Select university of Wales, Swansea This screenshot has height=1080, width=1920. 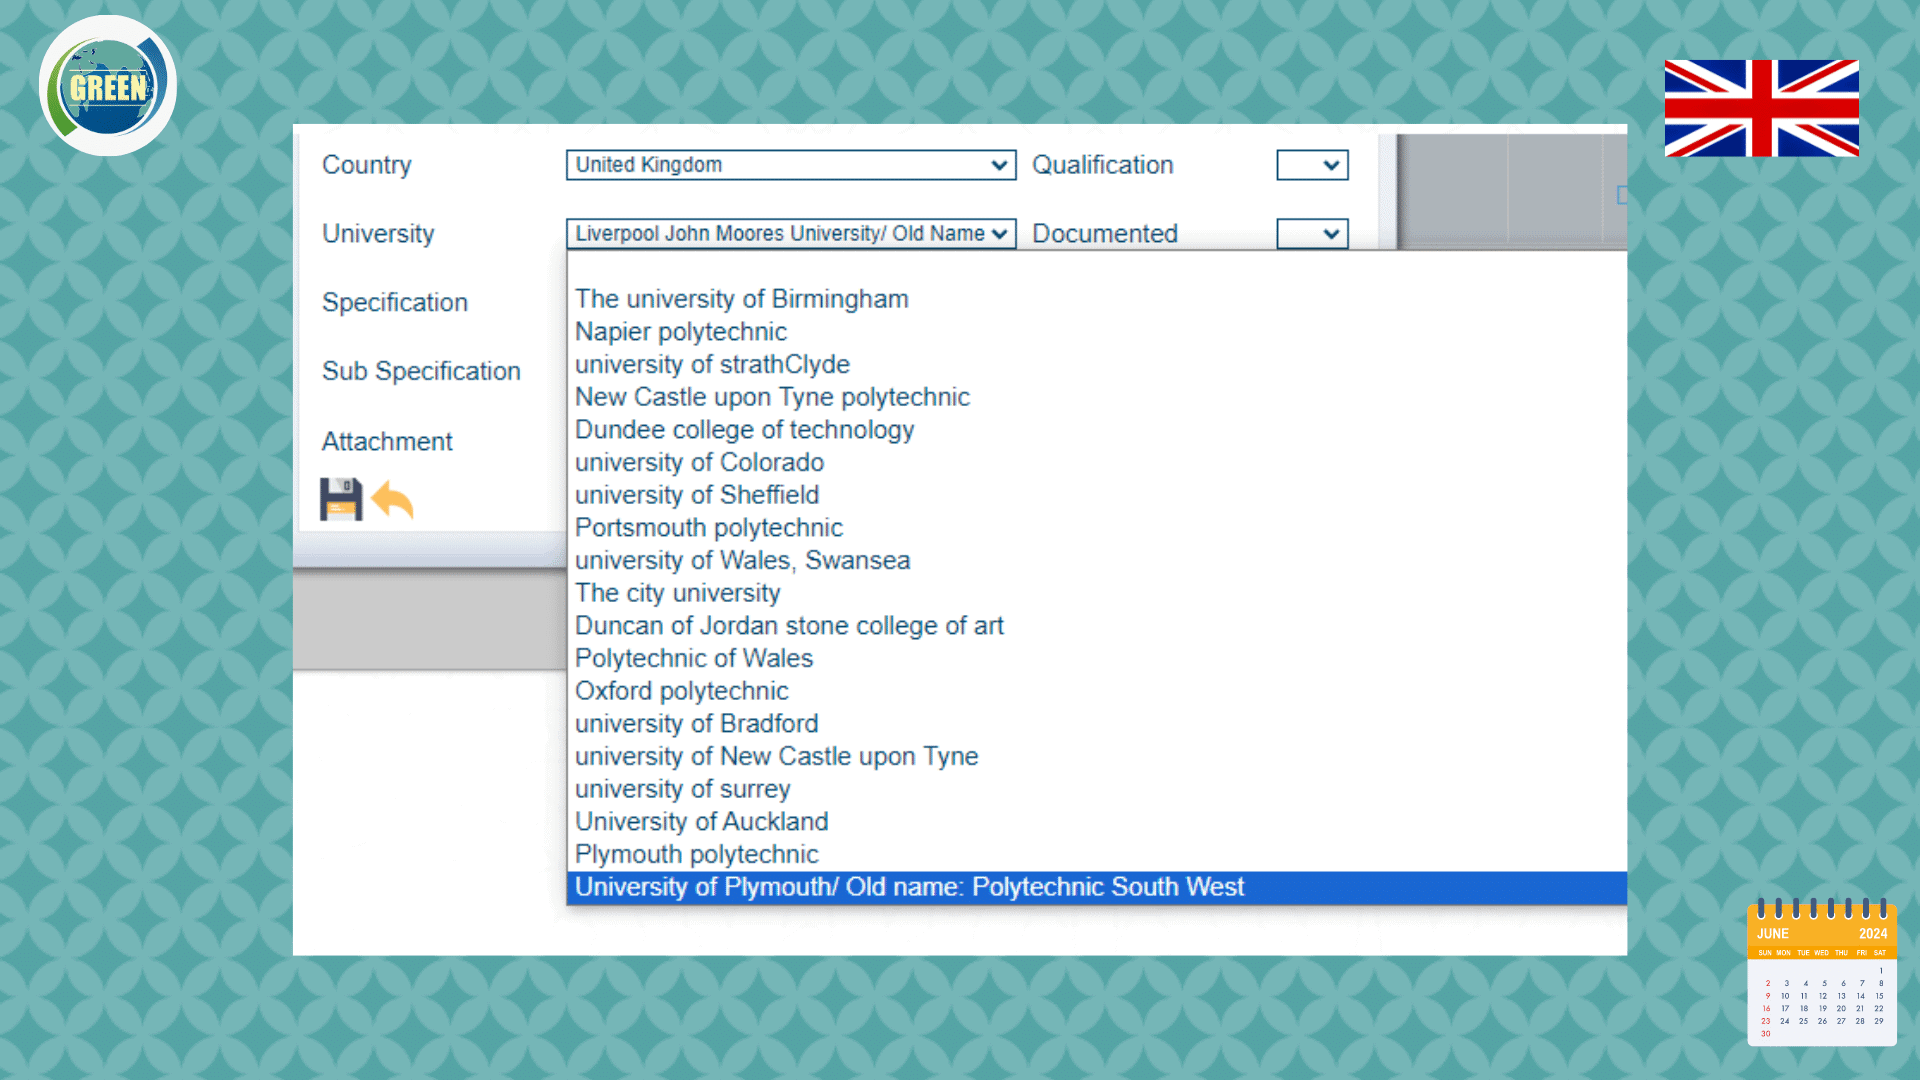click(742, 561)
